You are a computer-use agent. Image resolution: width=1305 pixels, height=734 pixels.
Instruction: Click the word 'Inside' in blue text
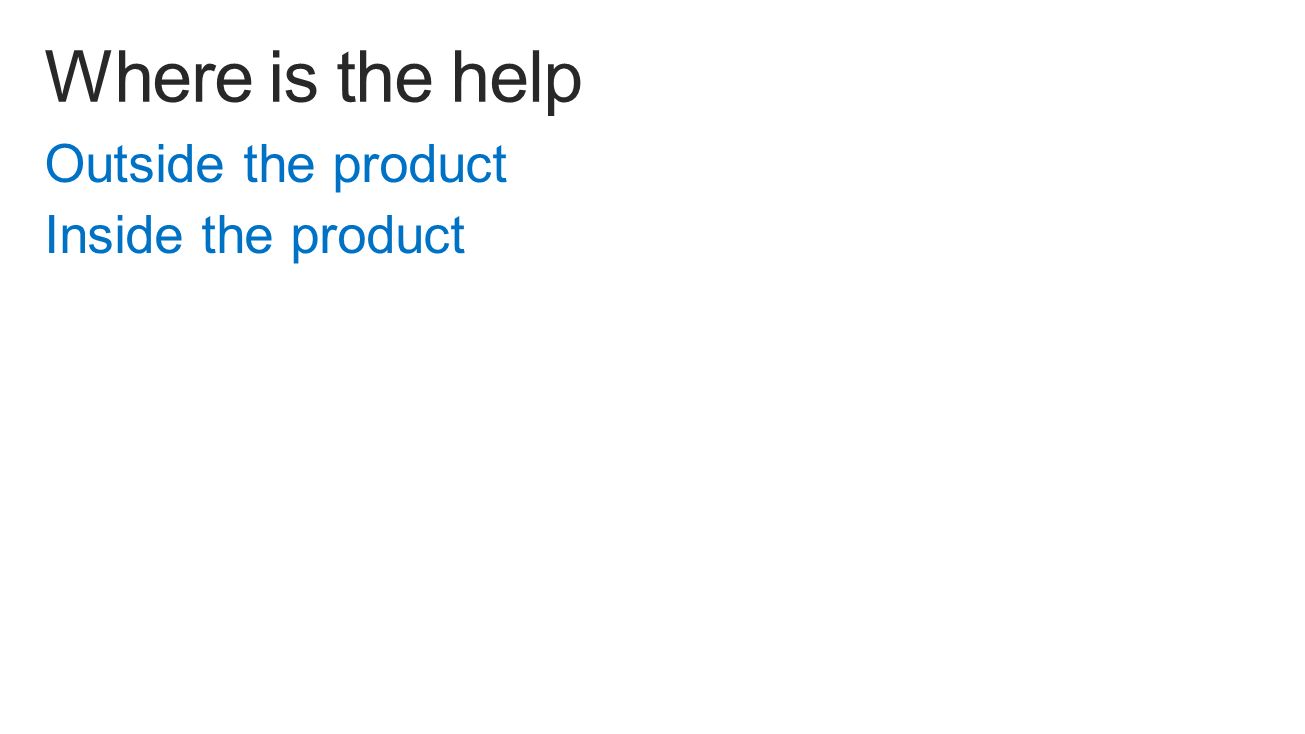[114, 235]
